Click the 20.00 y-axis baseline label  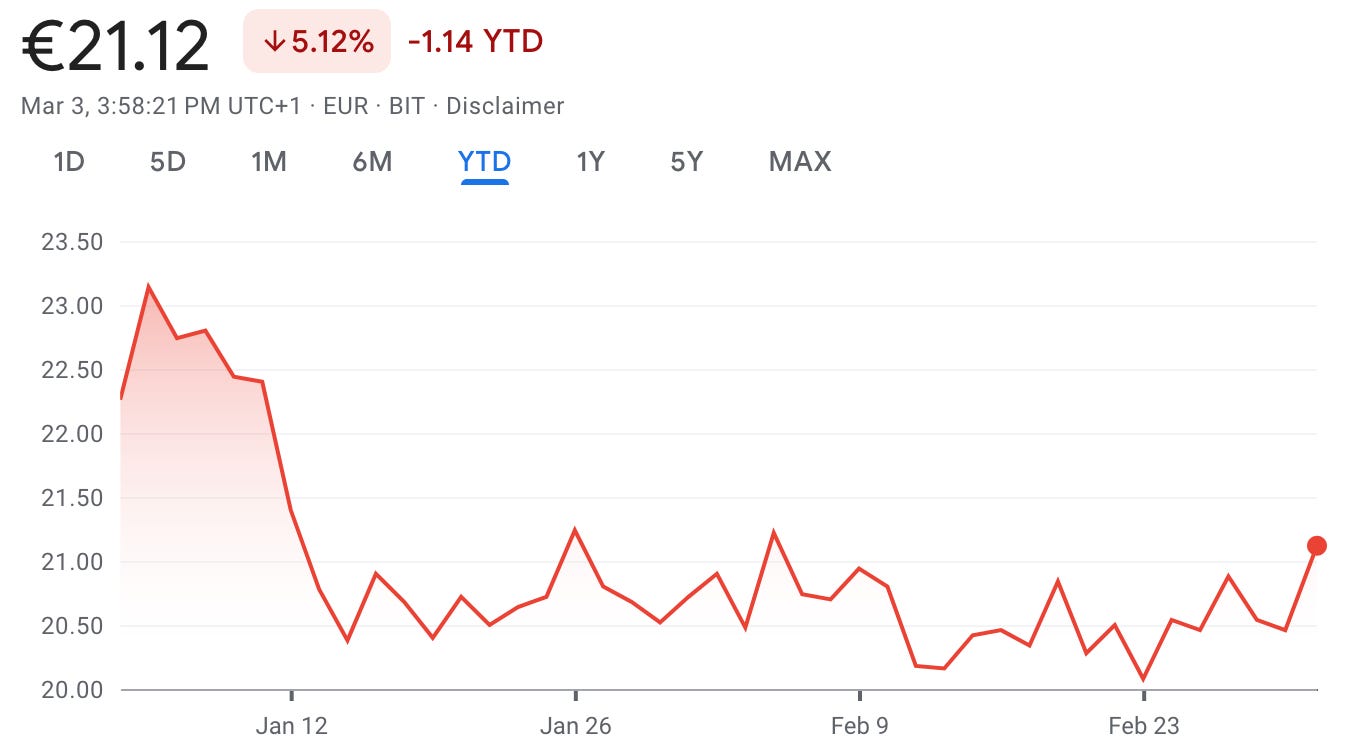71,690
